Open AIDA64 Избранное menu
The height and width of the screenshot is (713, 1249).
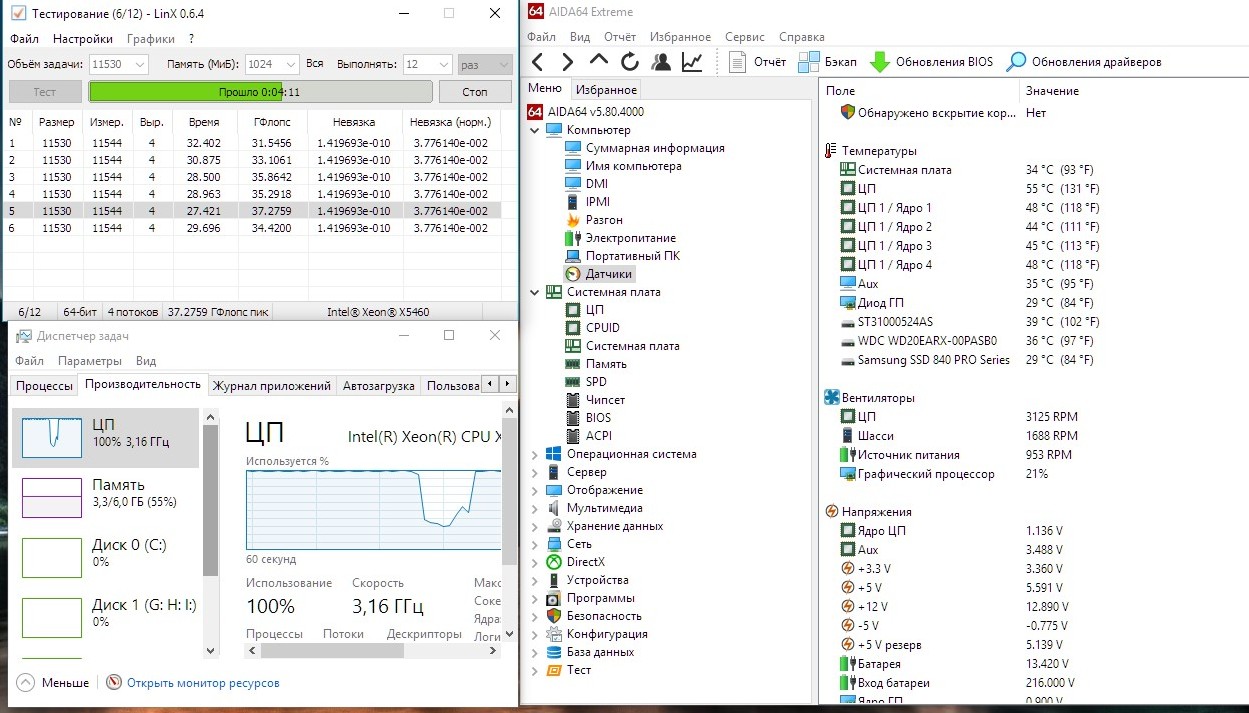point(680,37)
